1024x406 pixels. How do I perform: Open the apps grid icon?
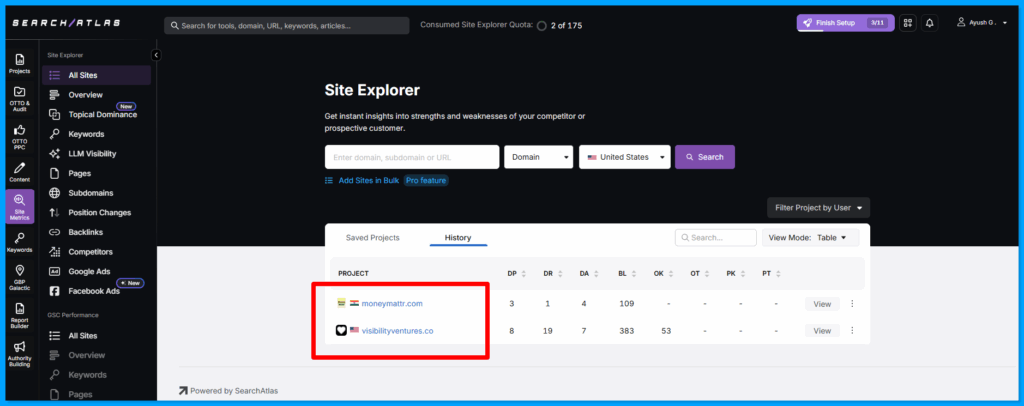907,23
